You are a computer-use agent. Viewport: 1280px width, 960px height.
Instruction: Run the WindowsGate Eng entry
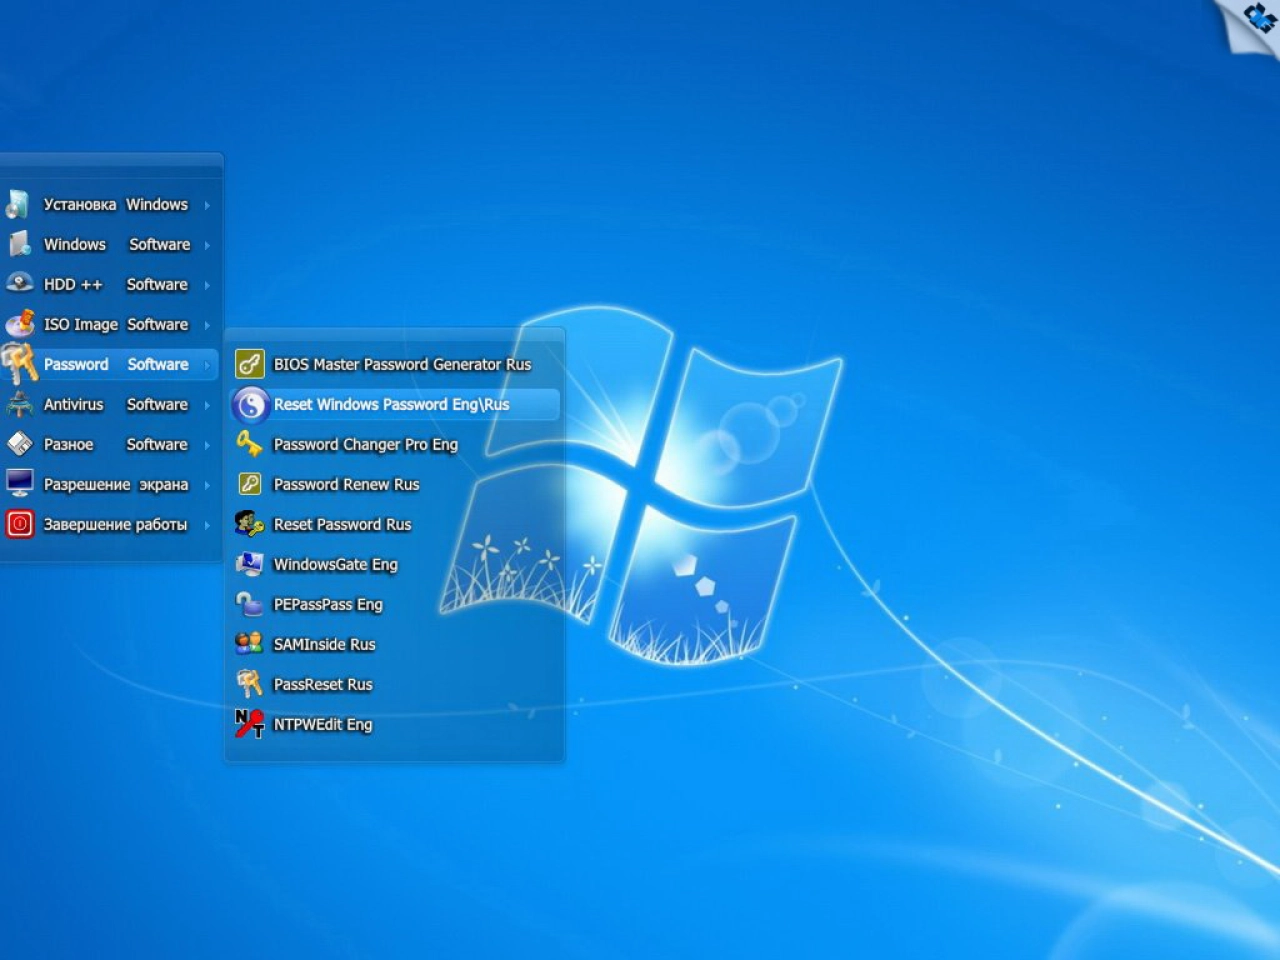click(x=395, y=564)
